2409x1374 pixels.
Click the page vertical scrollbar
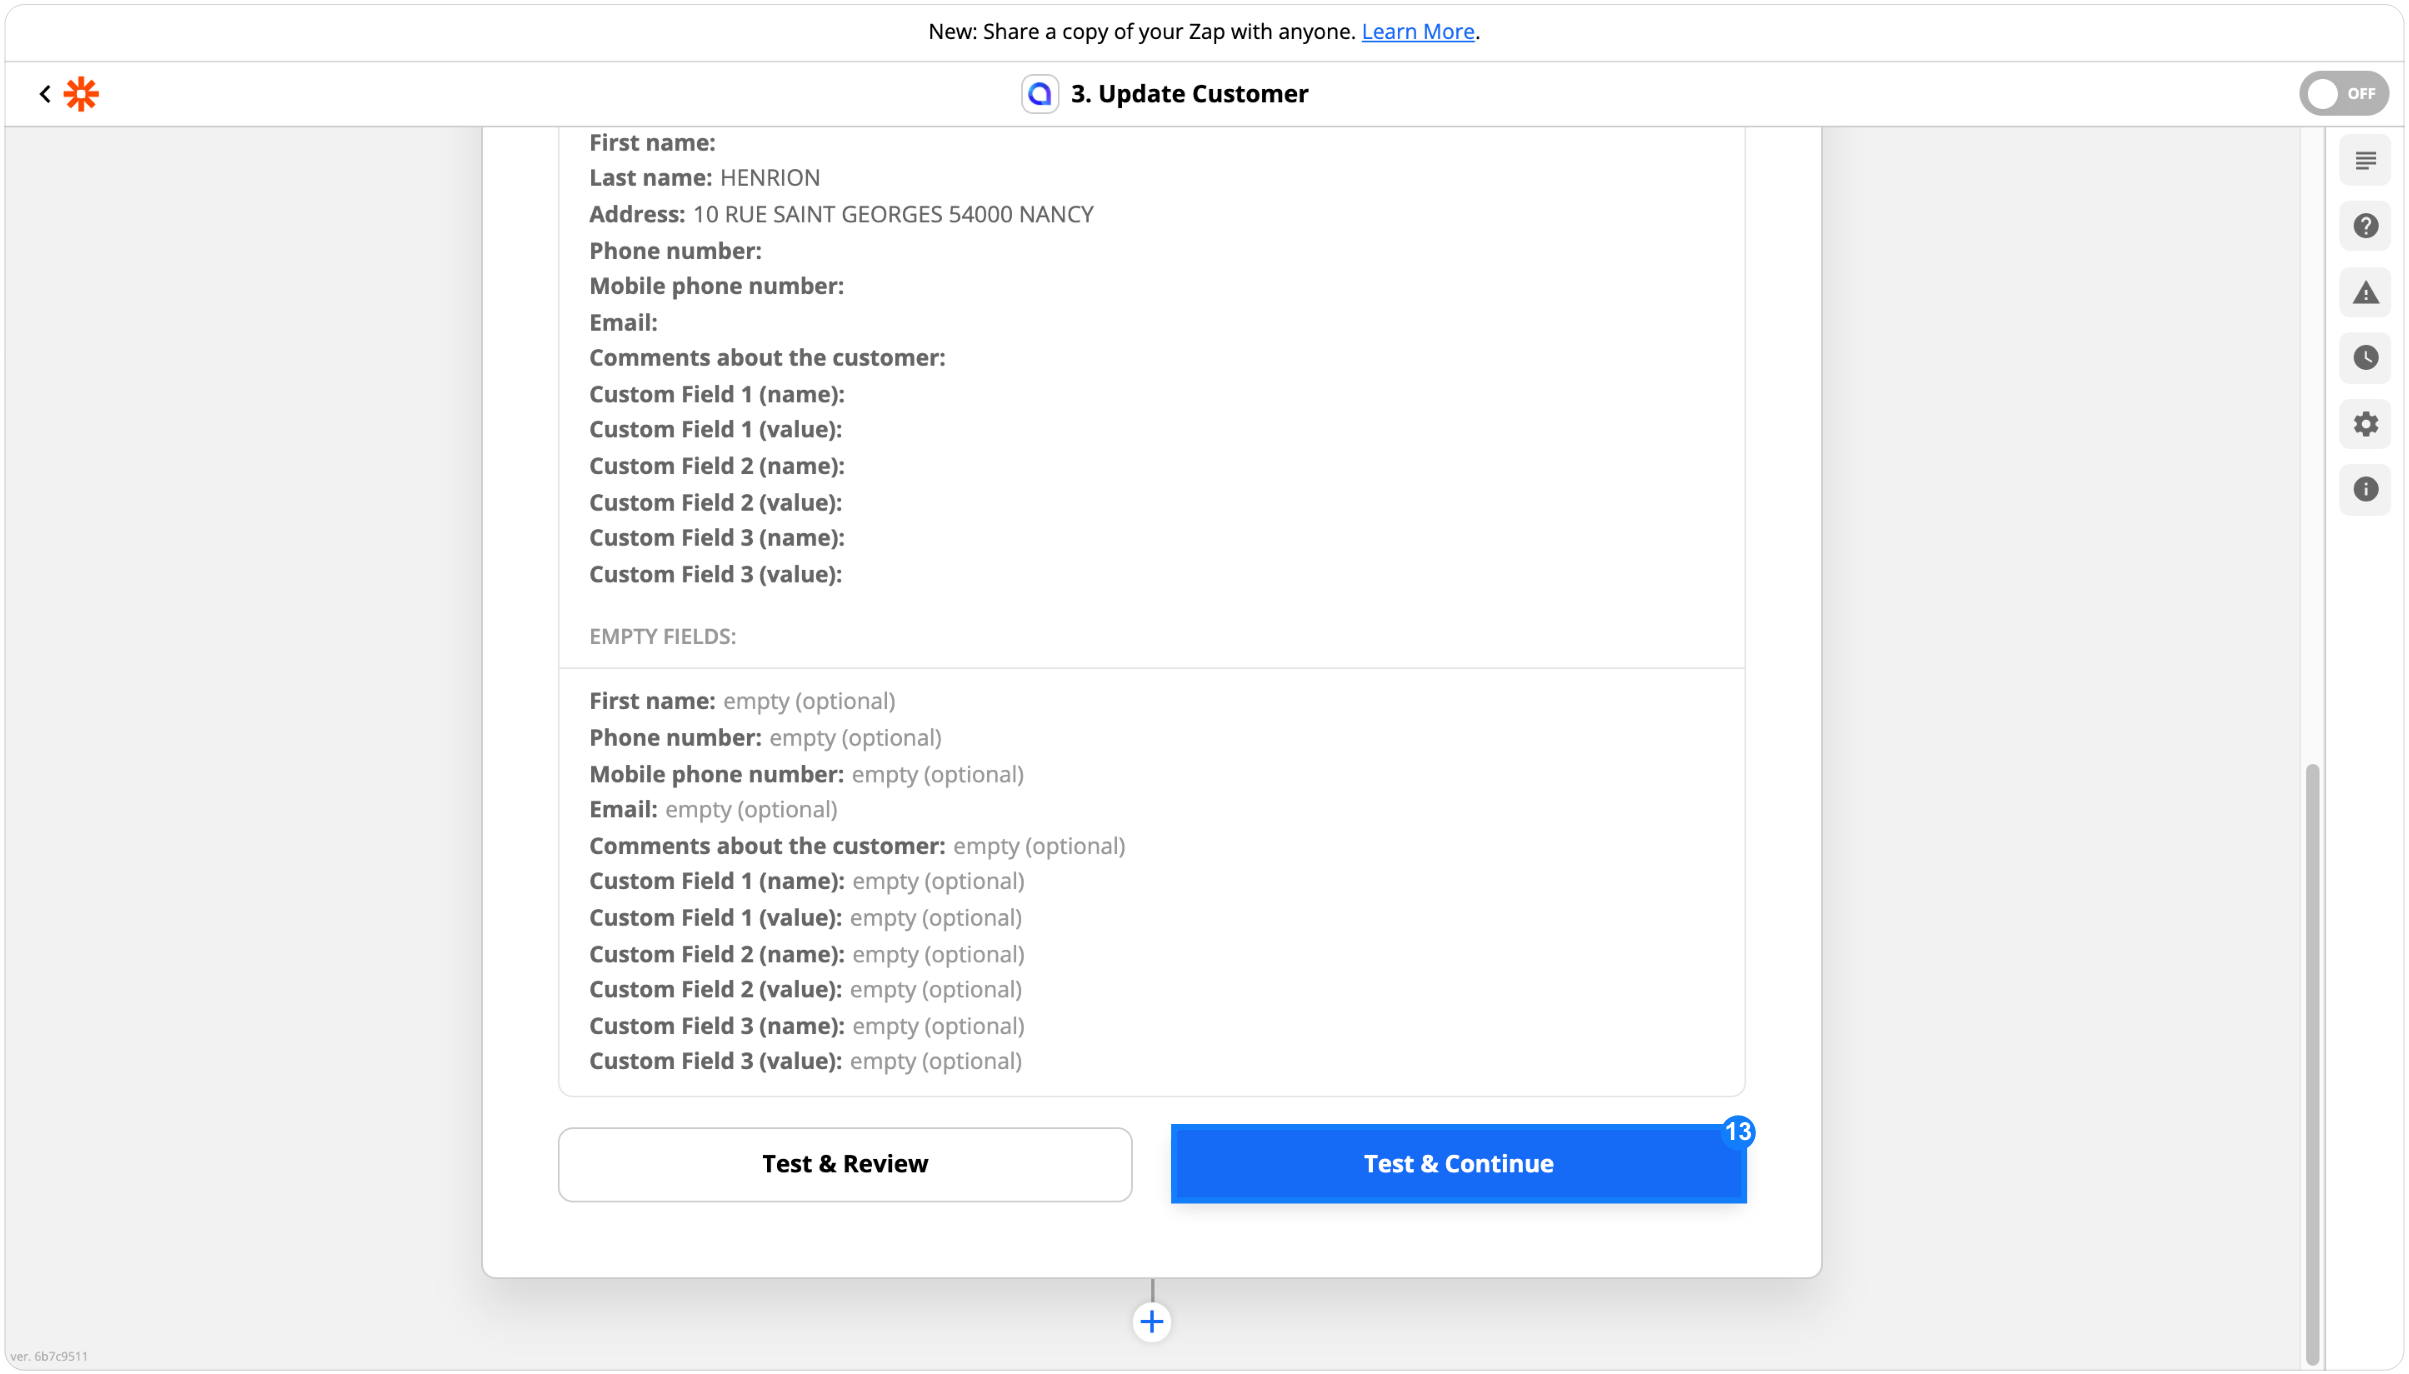click(2311, 1063)
